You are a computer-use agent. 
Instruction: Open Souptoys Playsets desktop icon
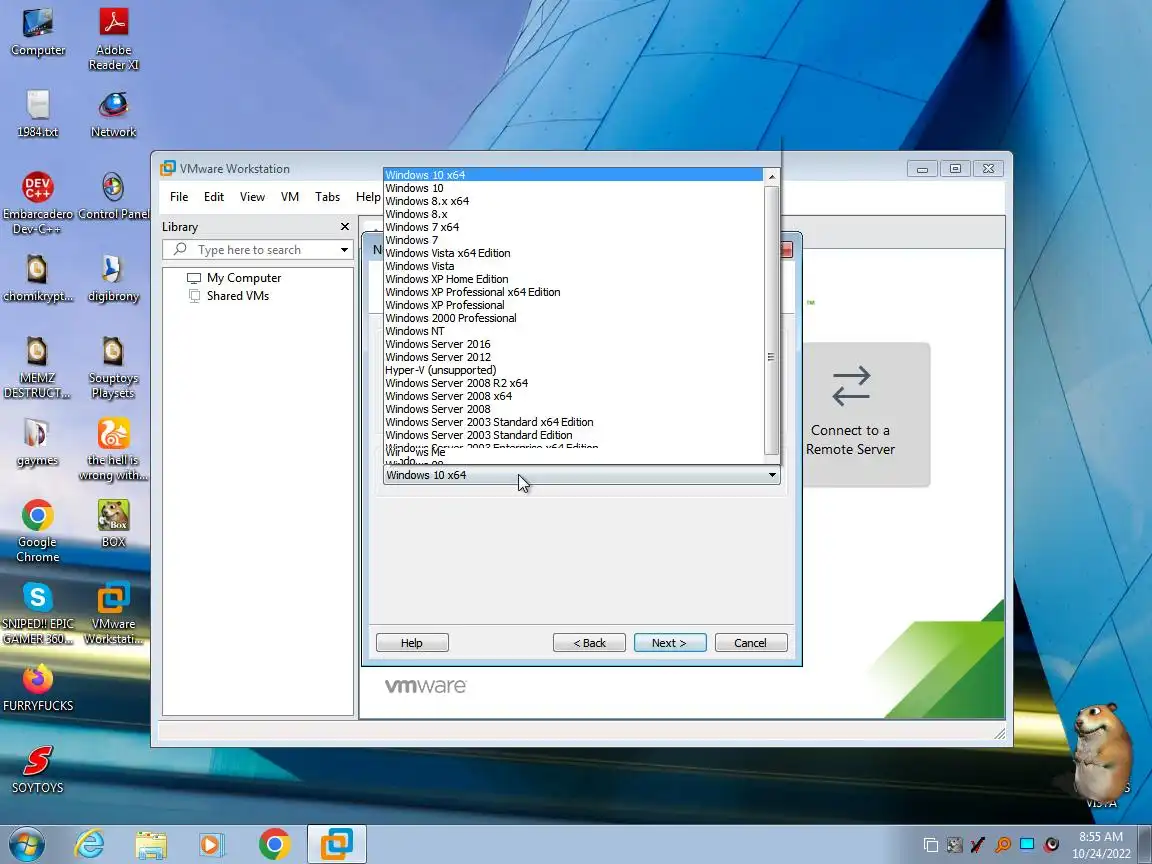[114, 367]
